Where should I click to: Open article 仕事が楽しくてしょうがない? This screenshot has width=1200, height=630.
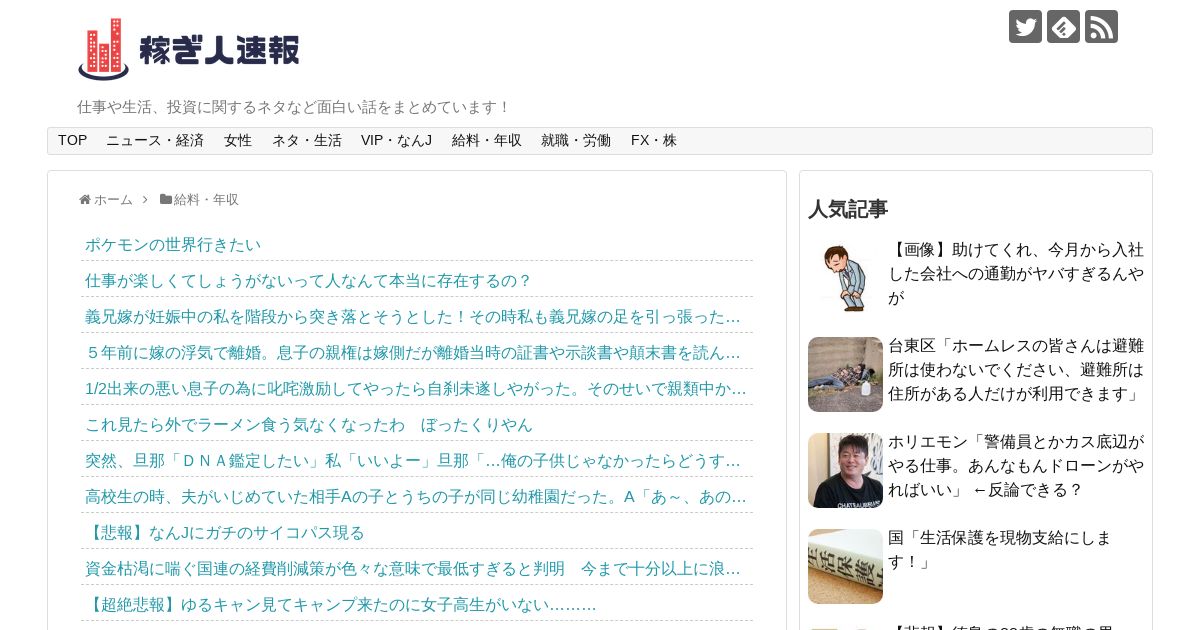pyautogui.click(x=309, y=281)
